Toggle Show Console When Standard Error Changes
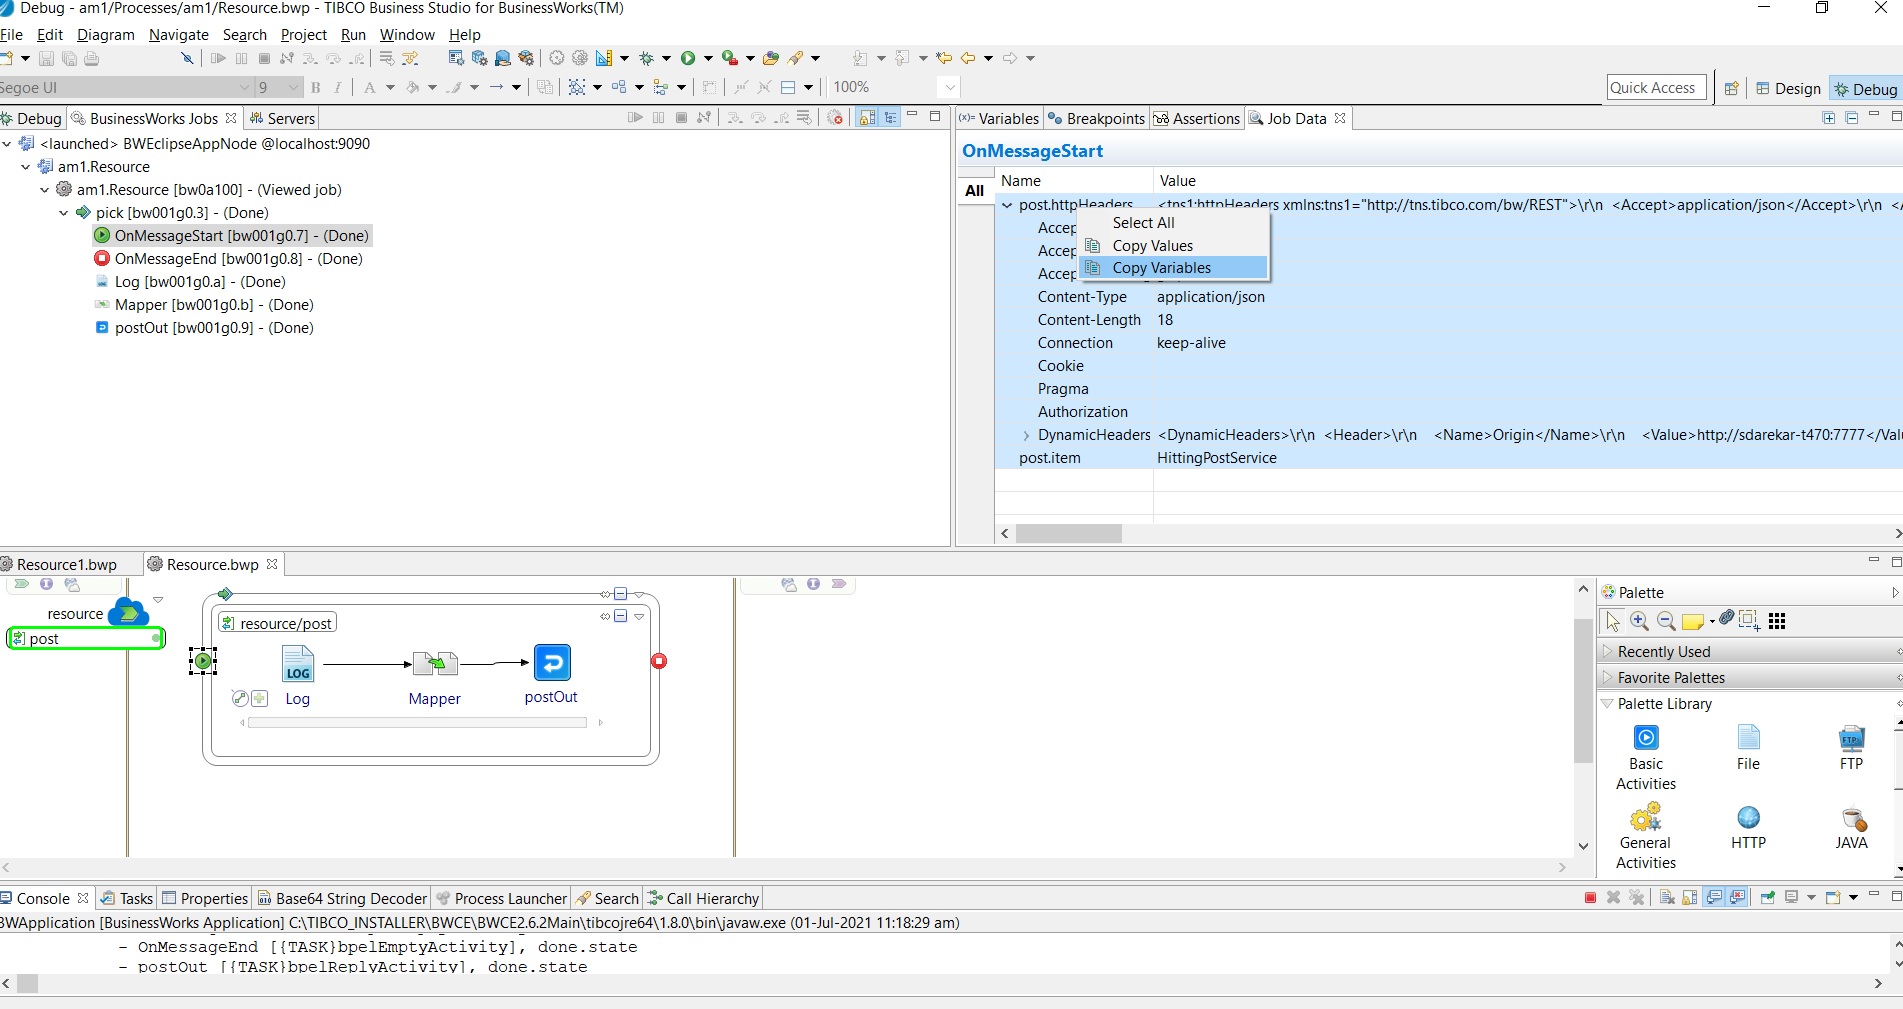Image resolution: width=1903 pixels, height=1009 pixels. (1738, 898)
